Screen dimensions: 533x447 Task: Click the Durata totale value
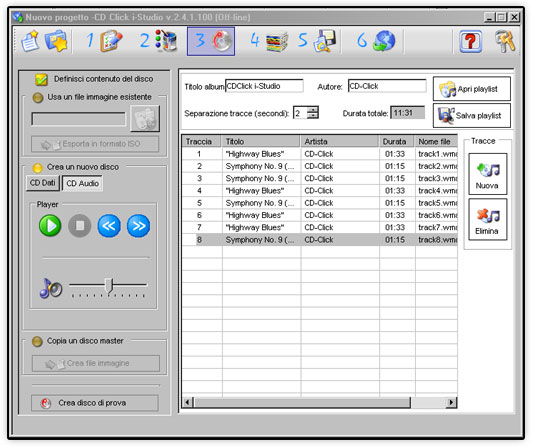point(408,113)
